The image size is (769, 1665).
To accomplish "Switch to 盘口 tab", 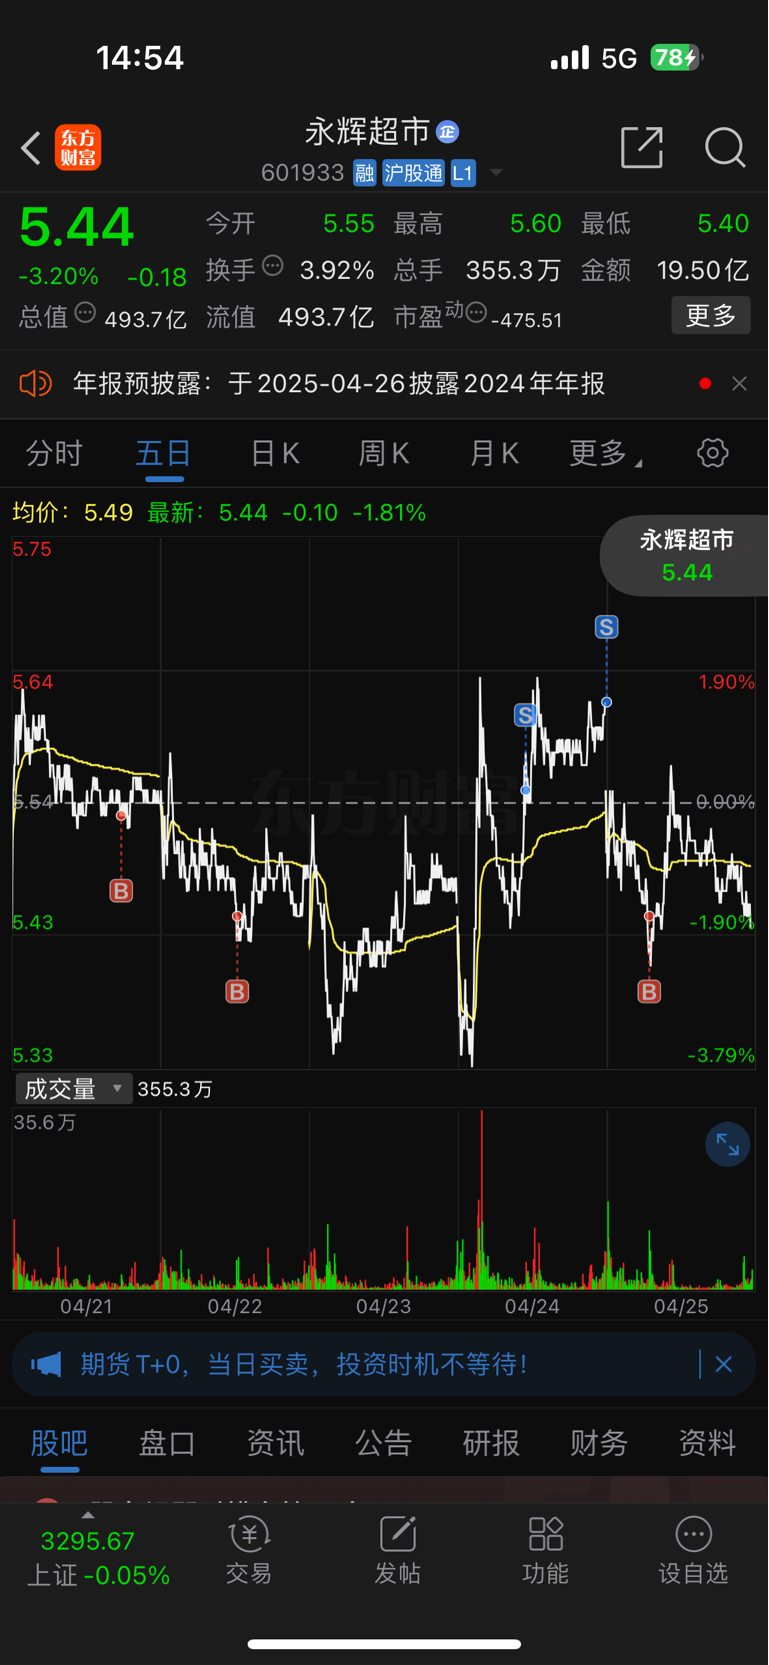I will pyautogui.click(x=167, y=1443).
